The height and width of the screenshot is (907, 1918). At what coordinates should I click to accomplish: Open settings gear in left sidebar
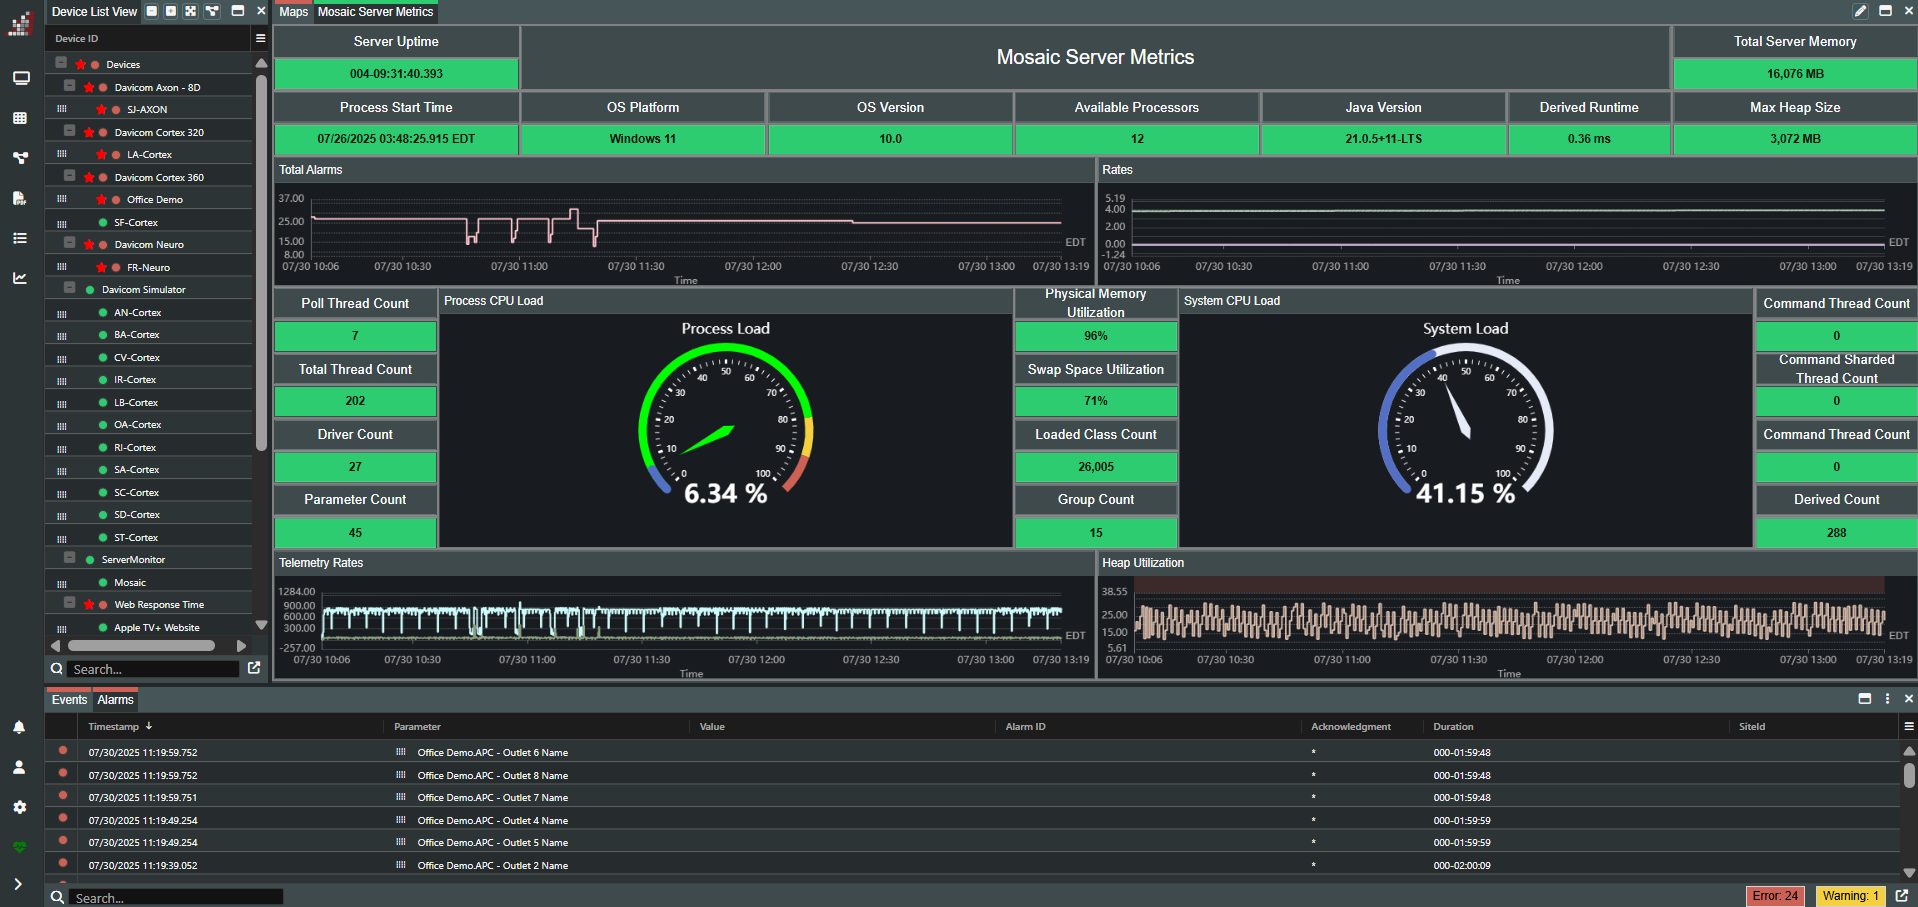click(x=19, y=807)
